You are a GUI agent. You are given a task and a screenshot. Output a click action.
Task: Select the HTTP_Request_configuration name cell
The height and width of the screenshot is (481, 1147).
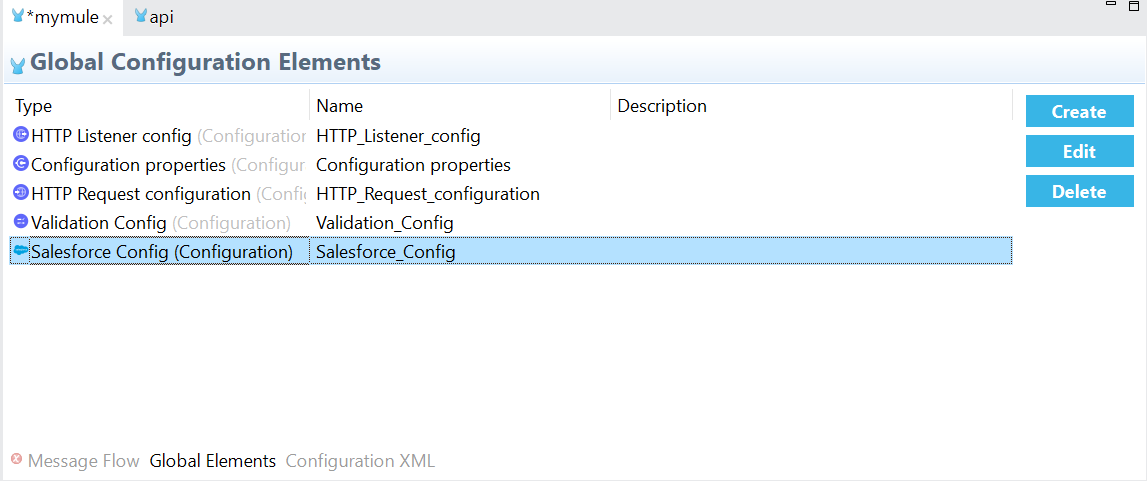pyautogui.click(x=427, y=194)
